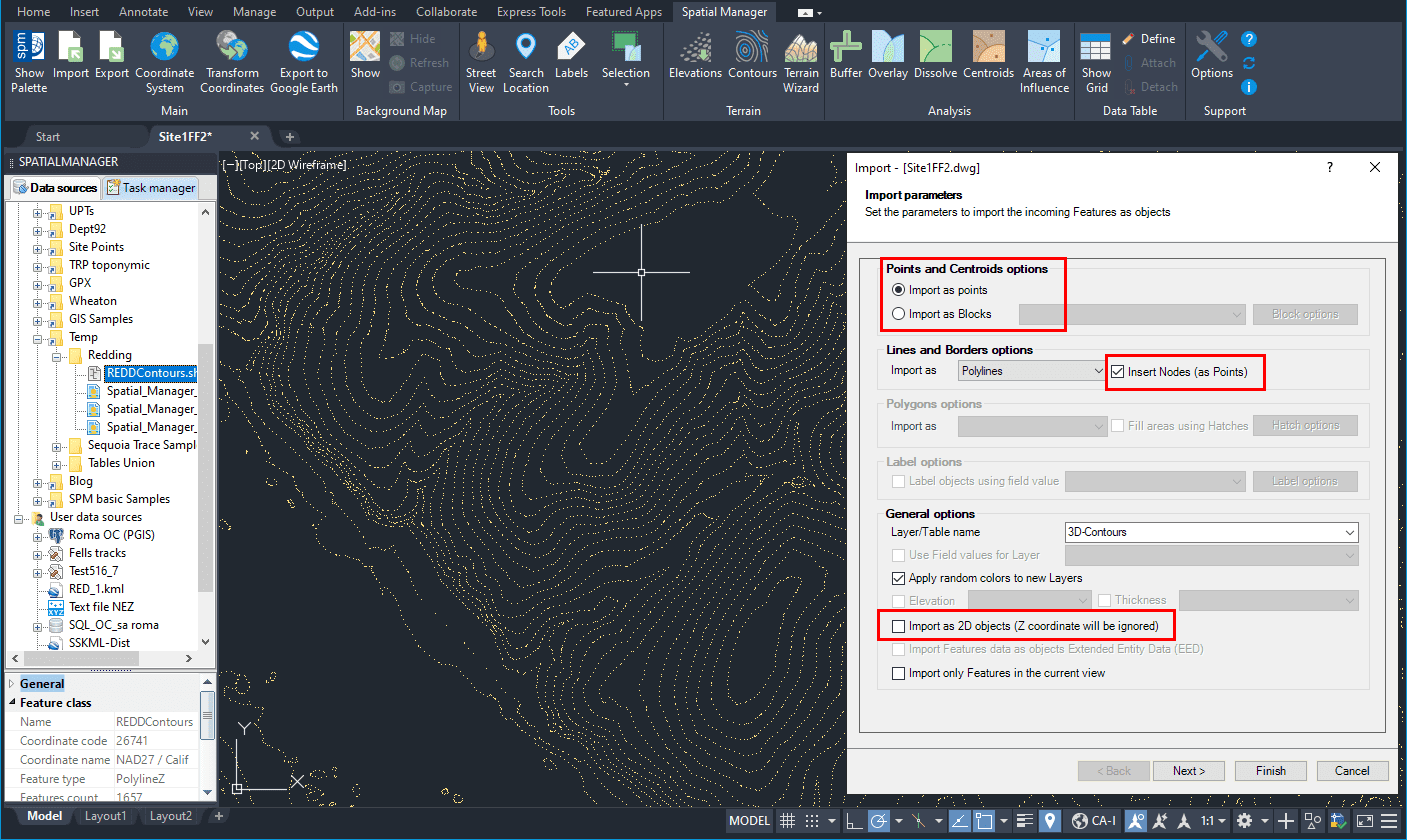Screen dimensions: 1407x840
Task: Click the Dissolve analysis tool
Action: [x=935, y=55]
